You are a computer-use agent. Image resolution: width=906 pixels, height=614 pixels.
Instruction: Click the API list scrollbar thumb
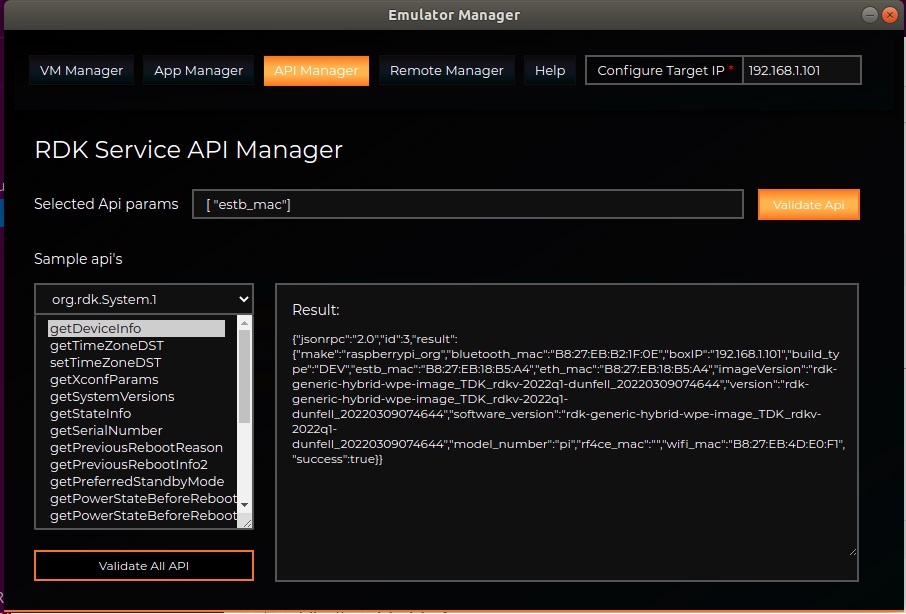pos(245,375)
